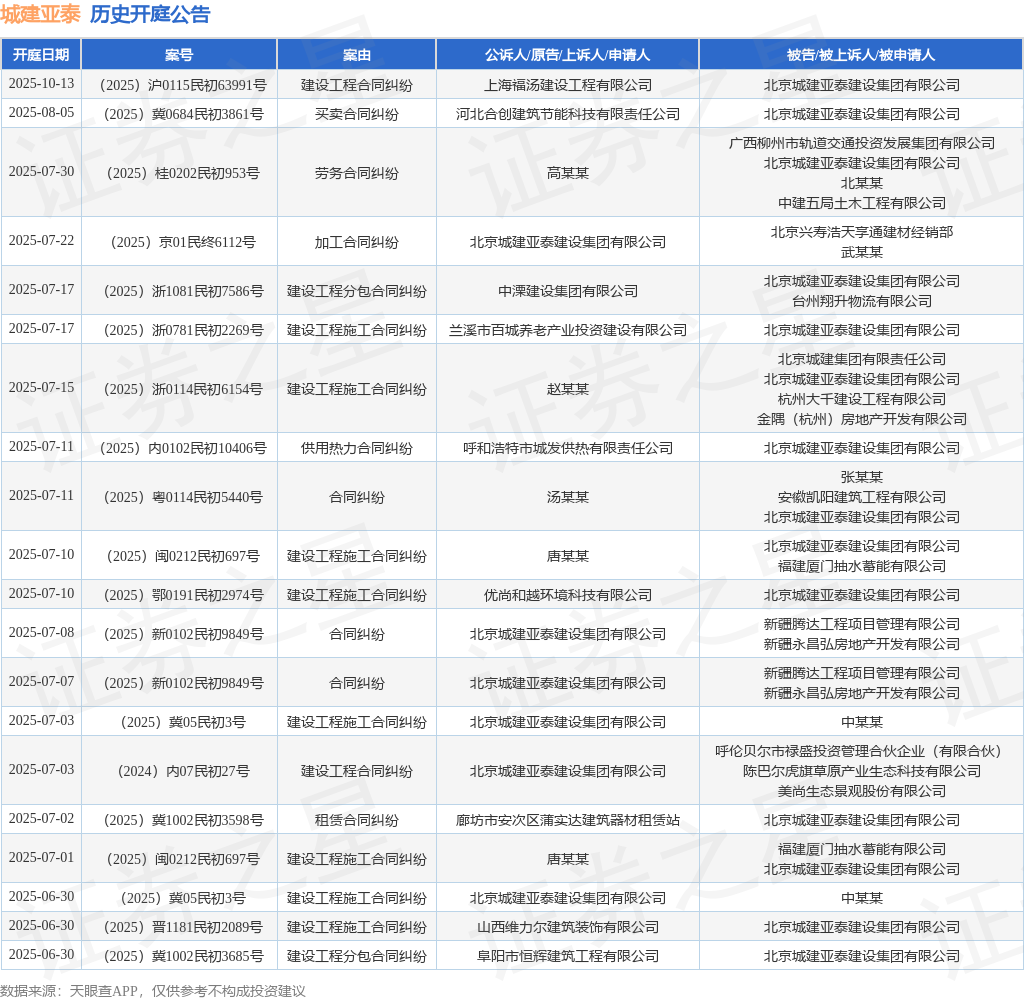Click defendant 广西柳州市轨道交通投资发展集团有限公司

[861, 143]
